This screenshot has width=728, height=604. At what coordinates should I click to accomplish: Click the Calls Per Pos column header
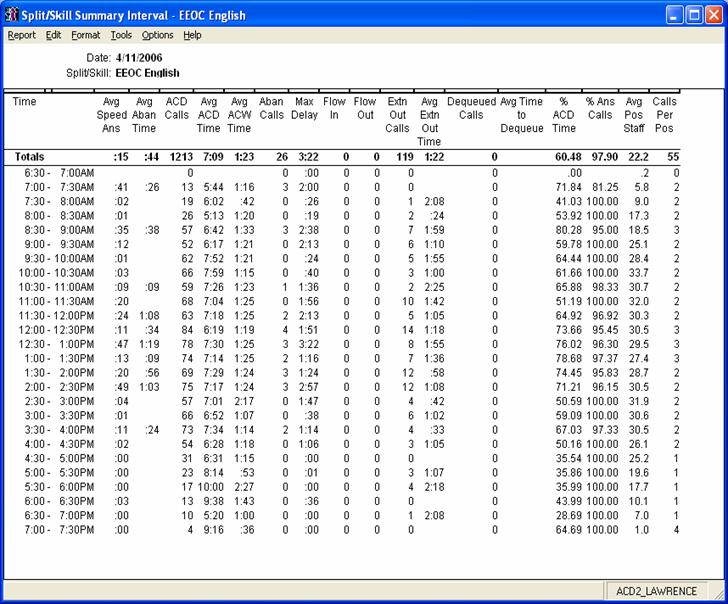tap(664, 115)
